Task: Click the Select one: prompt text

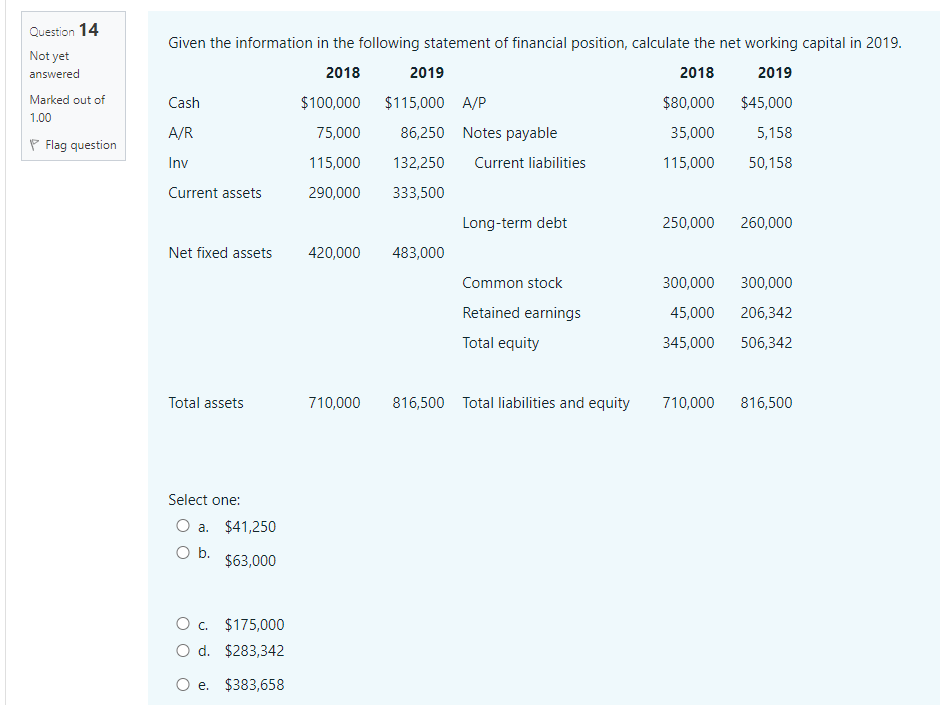Action: coord(204,499)
